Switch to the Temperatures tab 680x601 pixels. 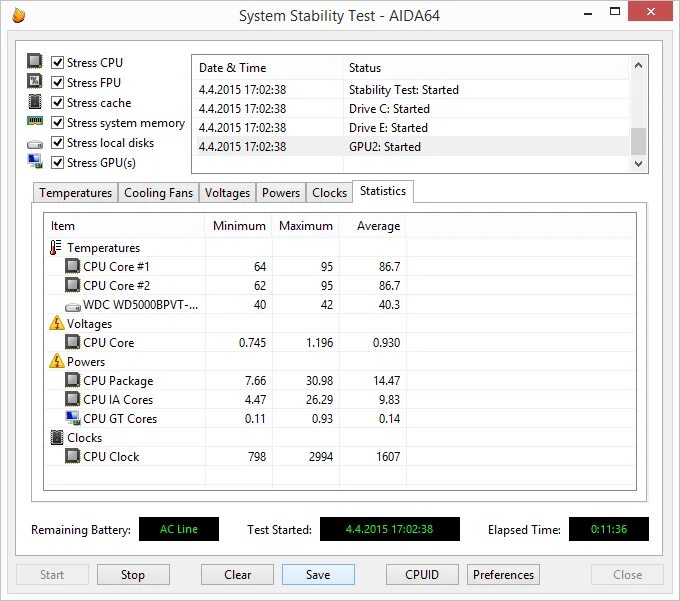[x=75, y=193]
